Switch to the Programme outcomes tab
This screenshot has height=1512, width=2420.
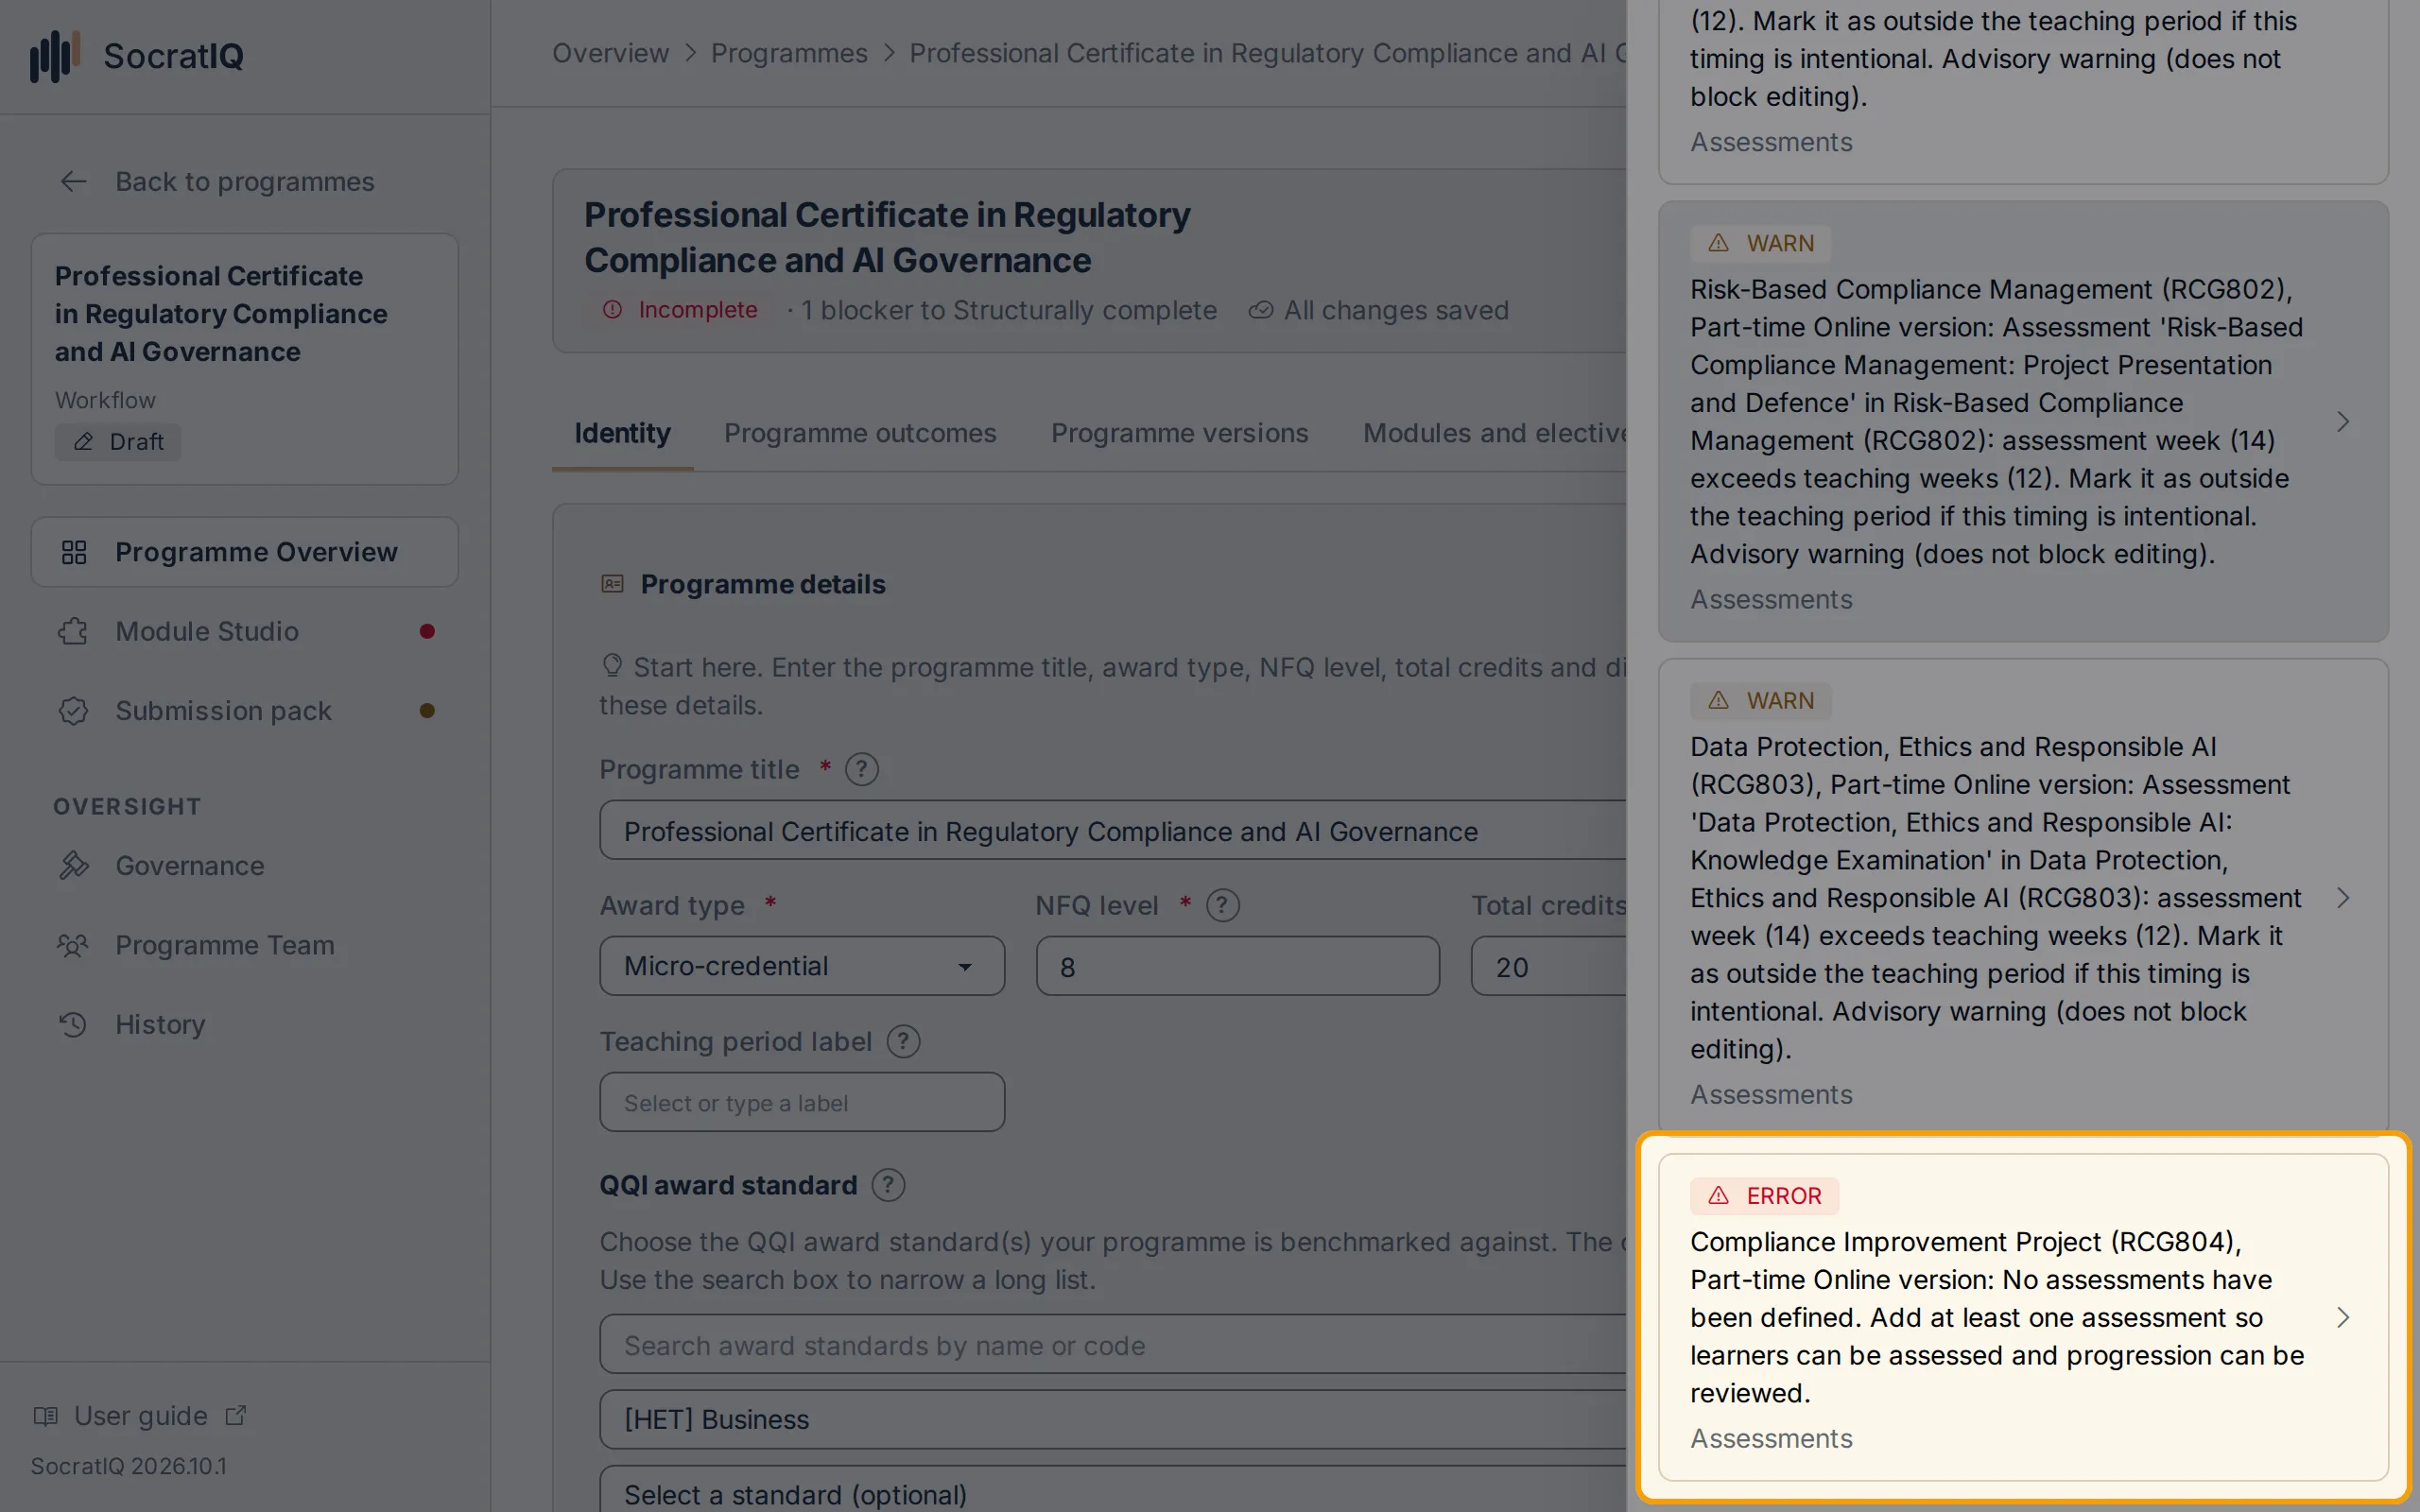click(x=860, y=433)
